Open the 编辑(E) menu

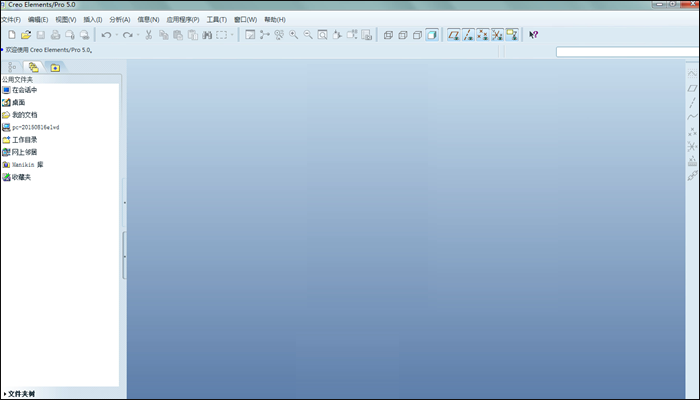click(x=38, y=20)
